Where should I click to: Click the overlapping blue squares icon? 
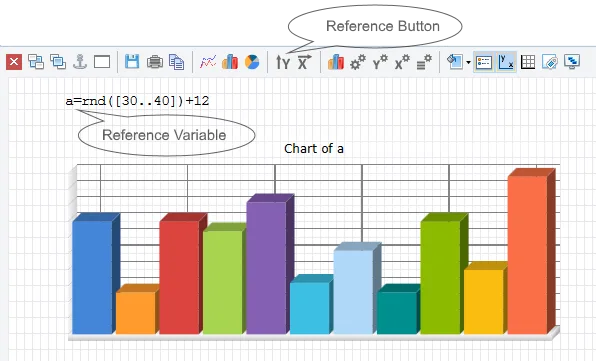point(58,62)
